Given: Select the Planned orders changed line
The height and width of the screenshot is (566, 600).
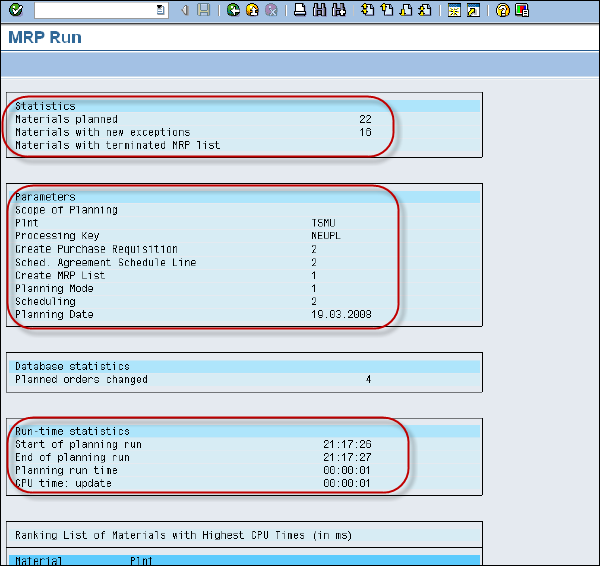Looking at the screenshot, I should tap(82, 380).
